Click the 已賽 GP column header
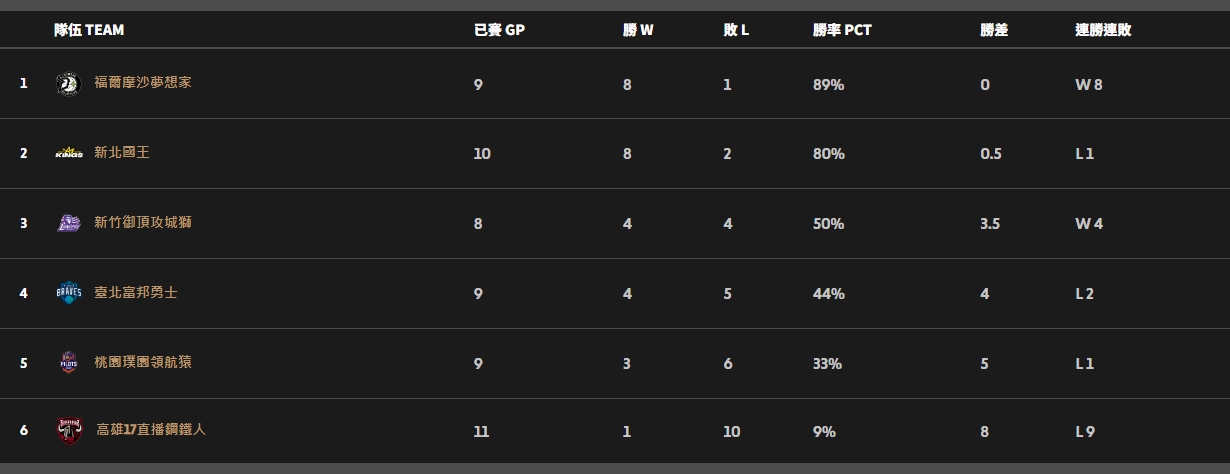 499,30
